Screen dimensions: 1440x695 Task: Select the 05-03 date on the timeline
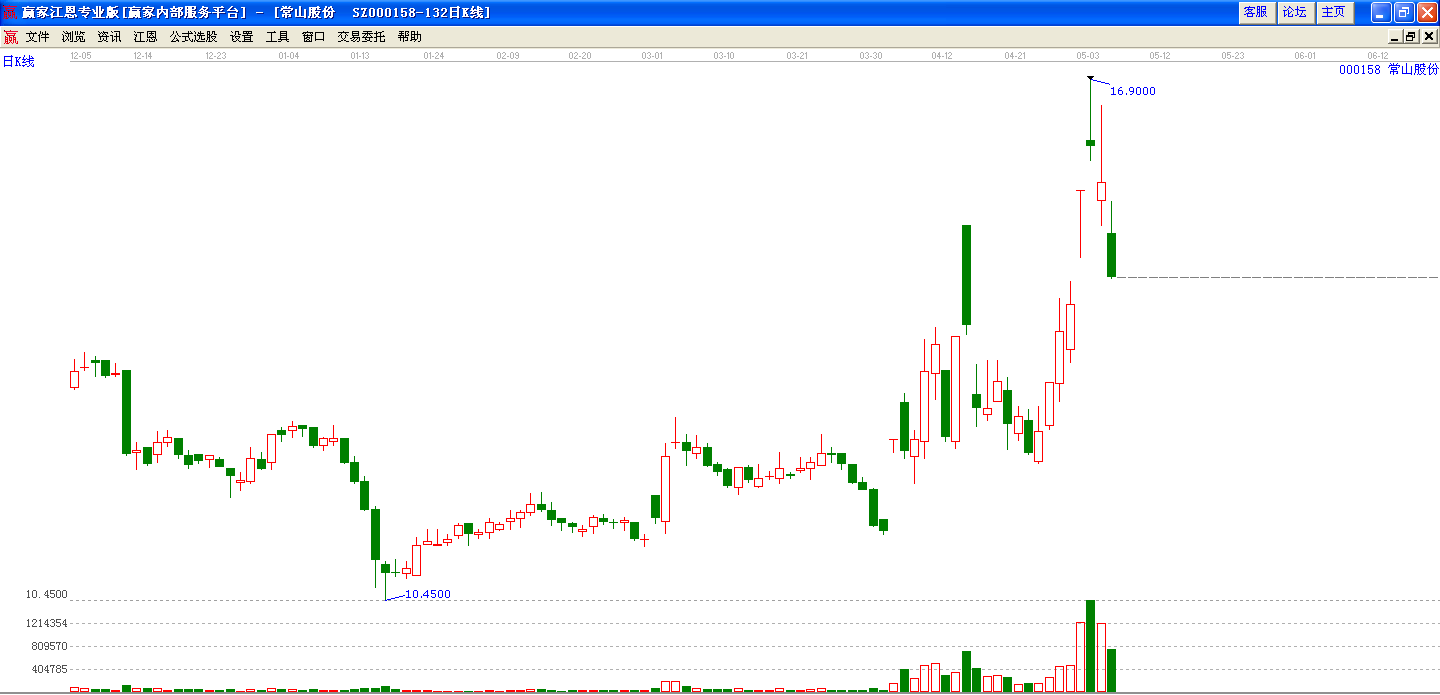(x=1088, y=56)
